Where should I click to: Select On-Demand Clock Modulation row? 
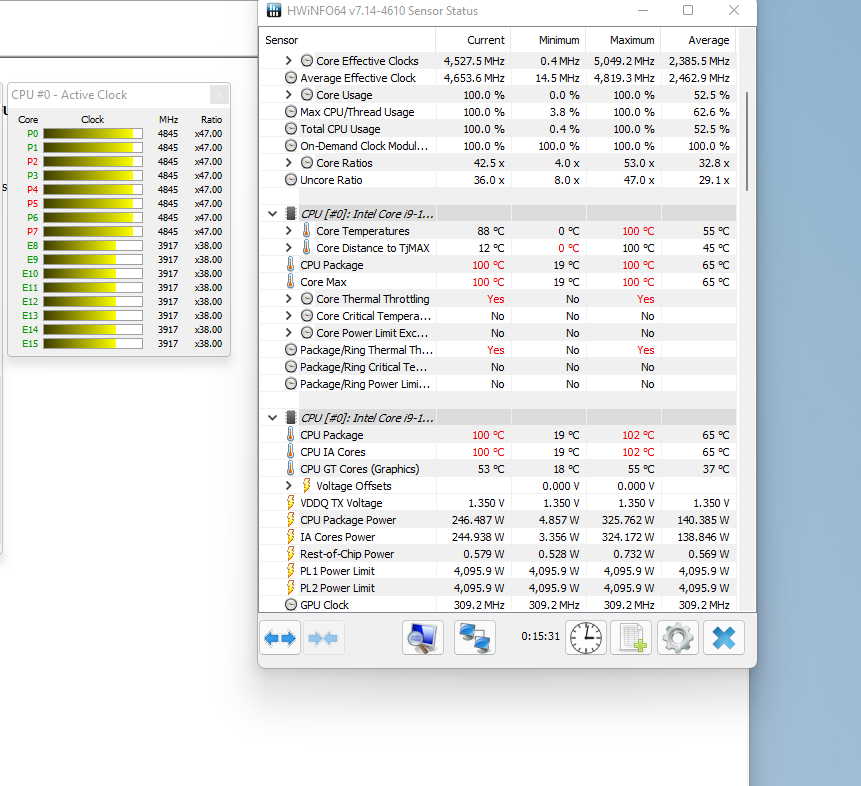coord(497,146)
